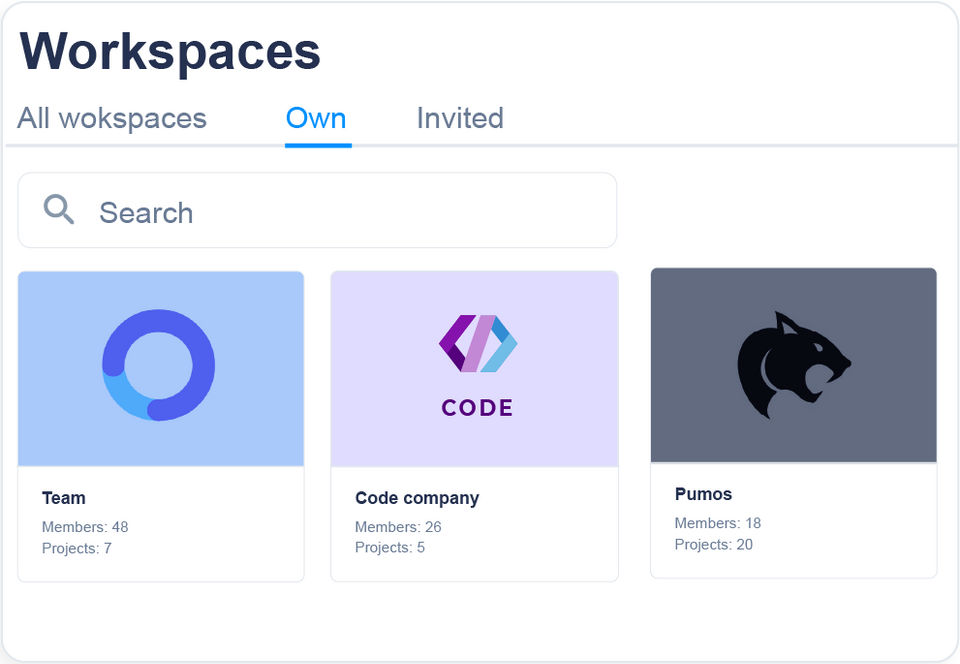
Task: Click Projects: 7 on Team card
Action: tap(77, 548)
